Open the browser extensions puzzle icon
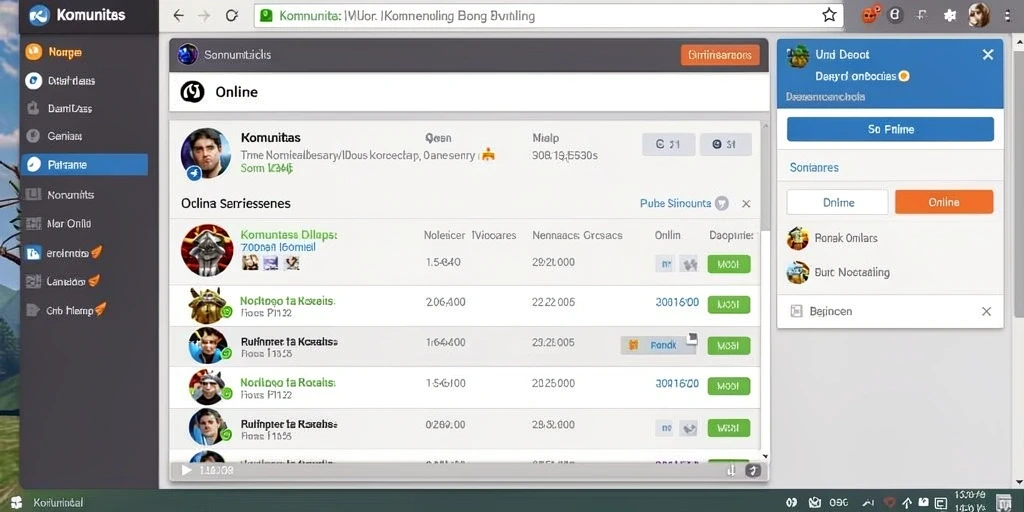The height and width of the screenshot is (512, 1024). [x=951, y=15]
